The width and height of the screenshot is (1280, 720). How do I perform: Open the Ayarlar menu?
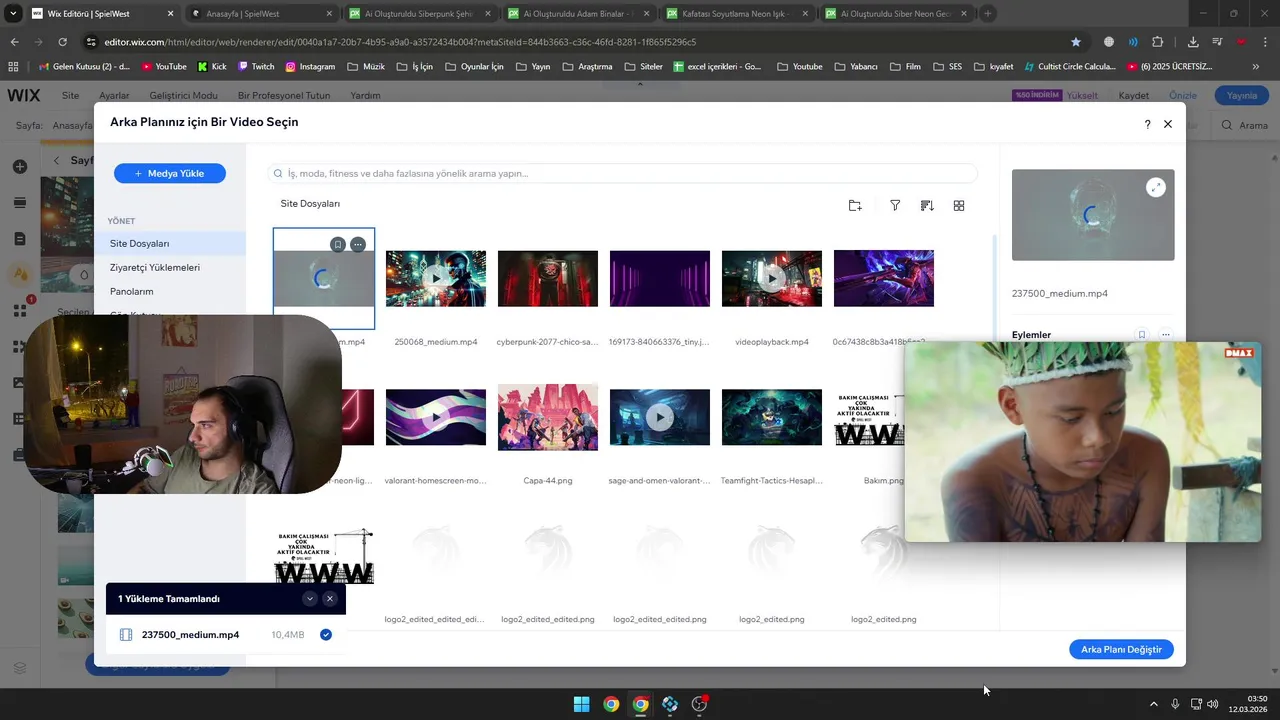click(x=114, y=95)
